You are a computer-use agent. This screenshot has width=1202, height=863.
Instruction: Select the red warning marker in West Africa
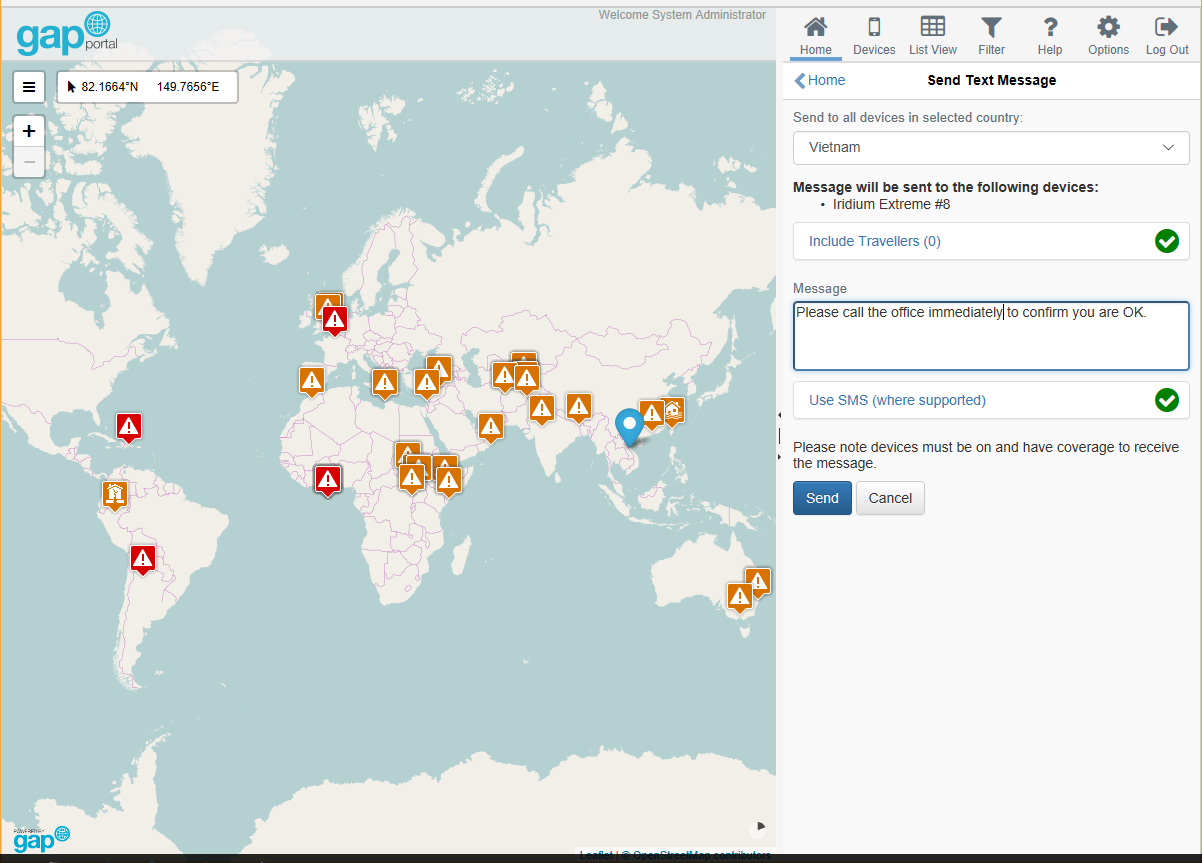327,481
